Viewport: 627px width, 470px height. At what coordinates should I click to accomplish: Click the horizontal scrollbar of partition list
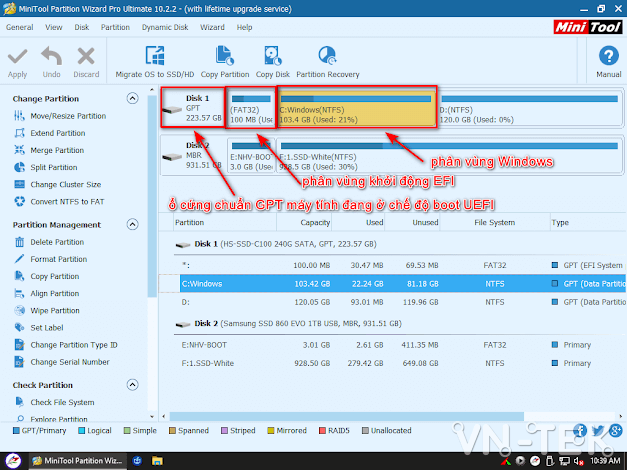pos(346,416)
